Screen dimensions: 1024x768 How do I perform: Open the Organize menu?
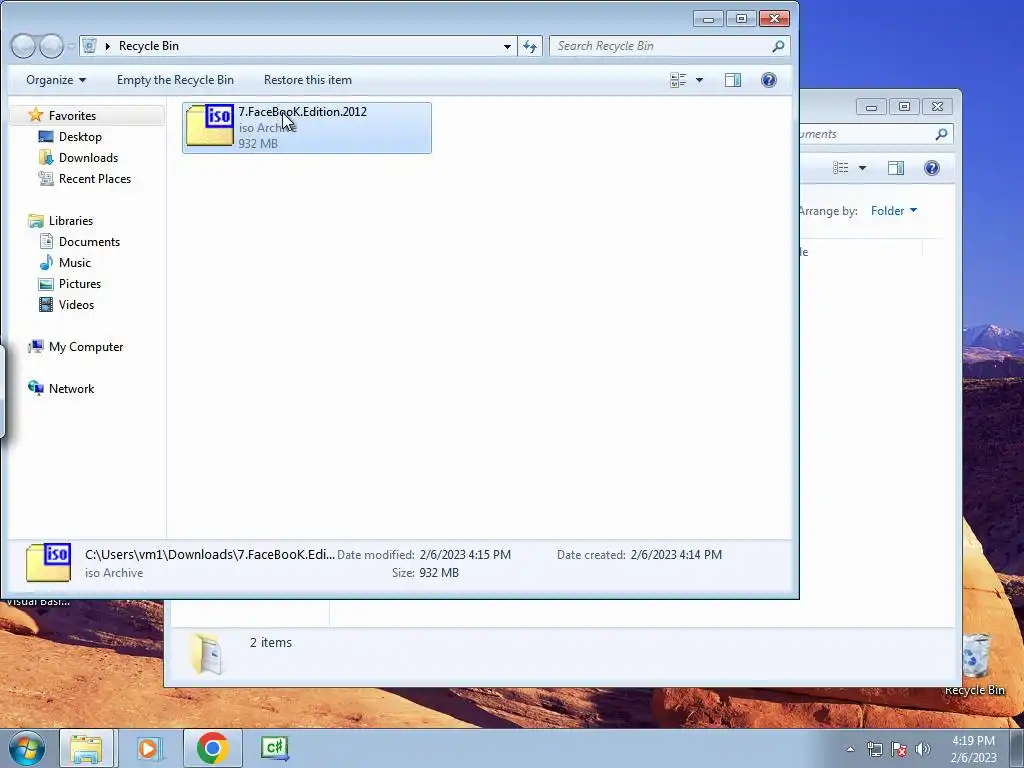tap(56, 80)
